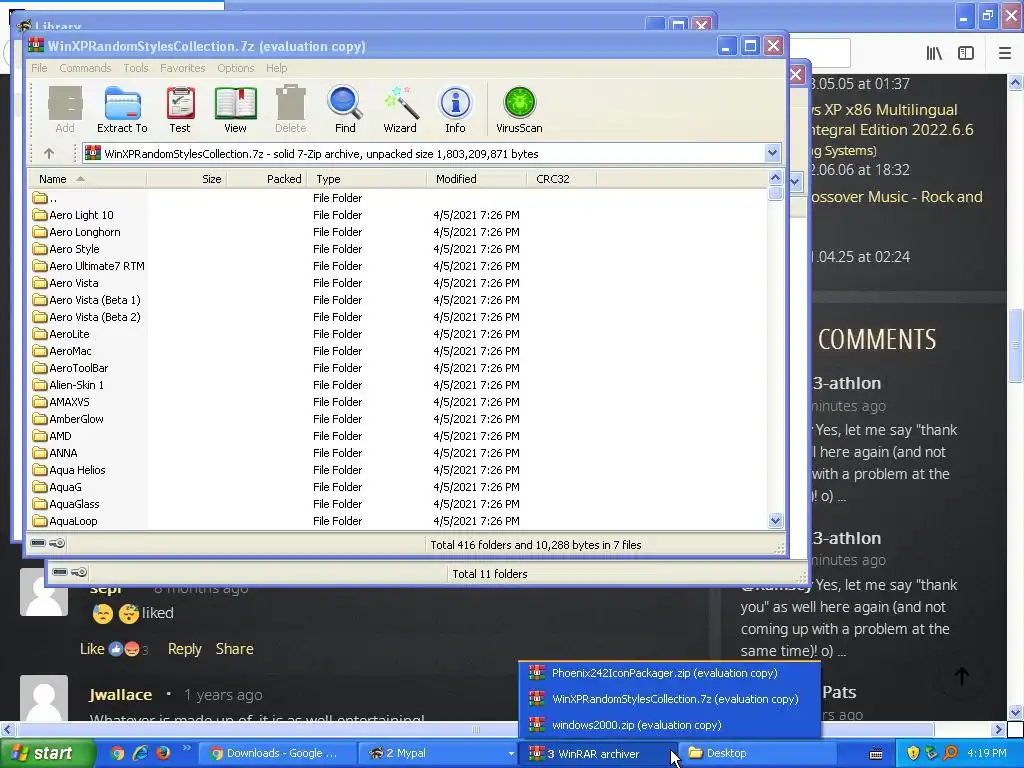Sort by the Packed column header
This screenshot has width=1024, height=768.
pos(266,179)
